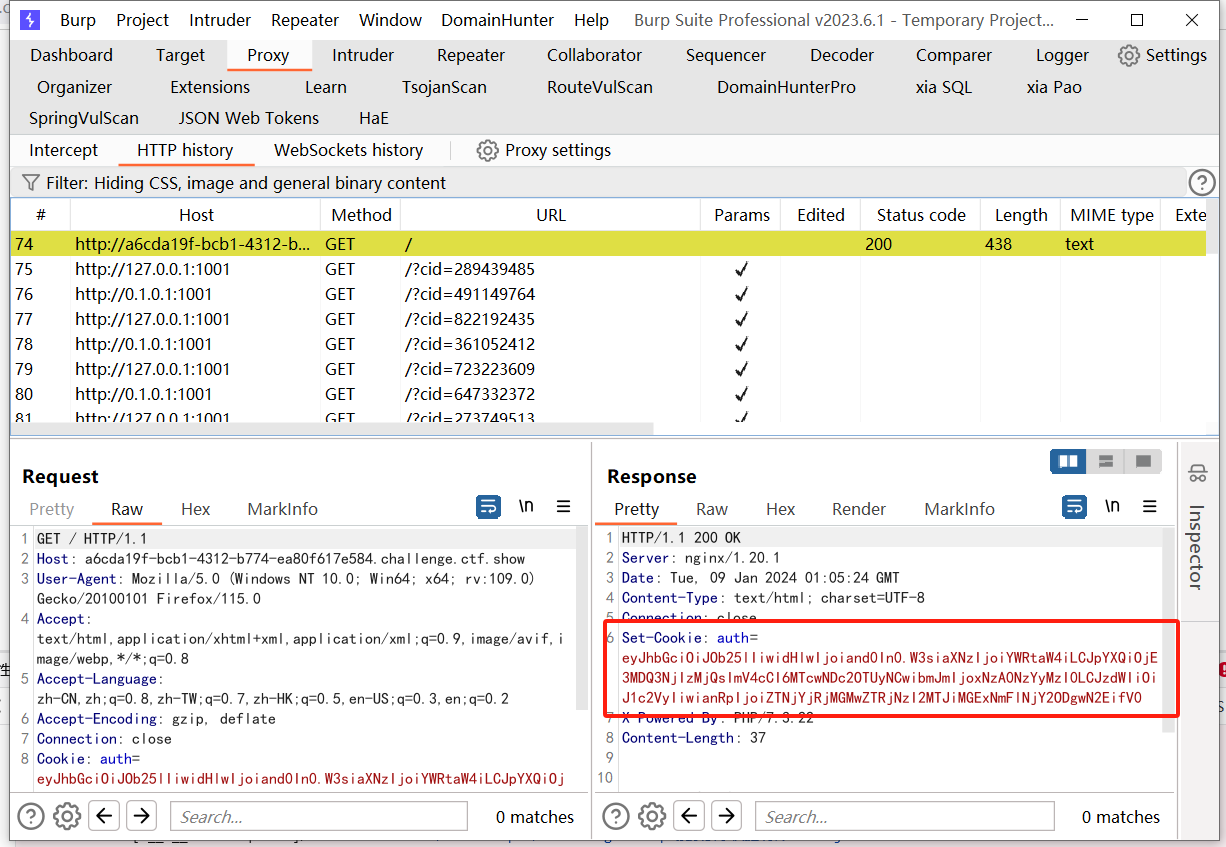This screenshot has height=847, width=1226.
Task: Open the xia SQL tab
Action: 944,87
